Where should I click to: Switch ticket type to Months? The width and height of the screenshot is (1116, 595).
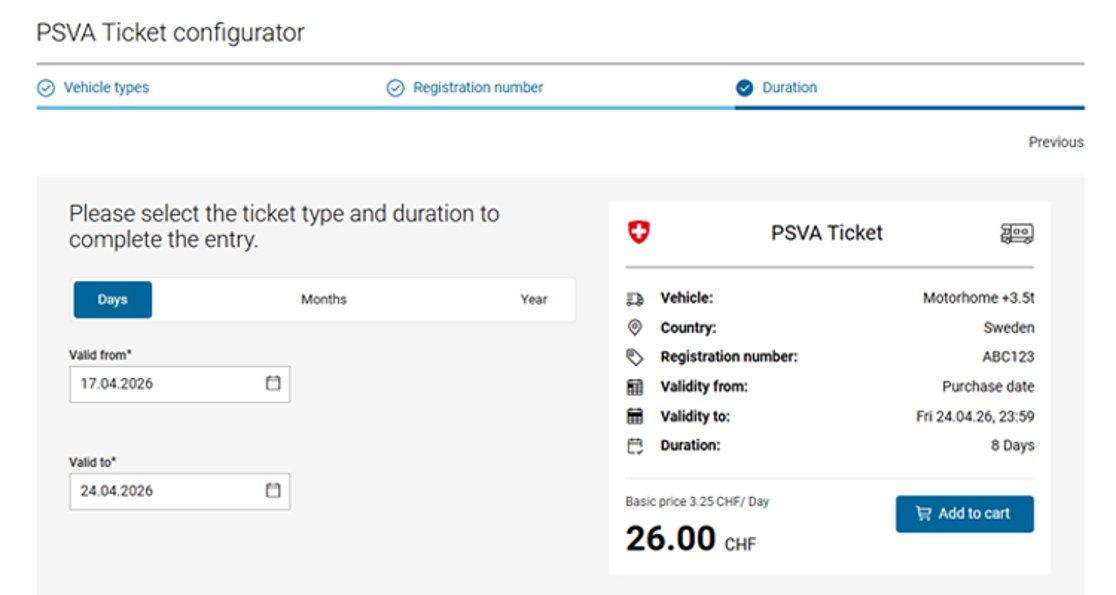tap(324, 300)
